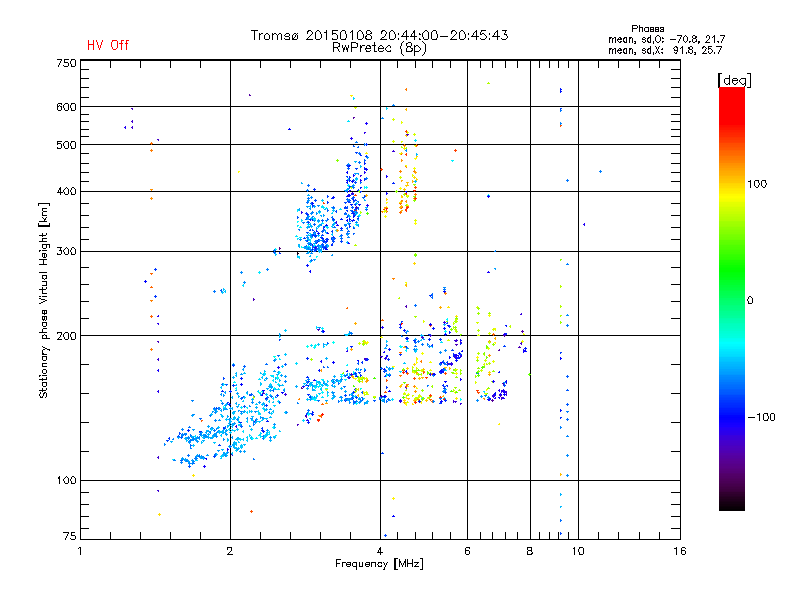Select the 'Tromsø 20150108 20:44:00-20:45:43' title

click(x=379, y=35)
